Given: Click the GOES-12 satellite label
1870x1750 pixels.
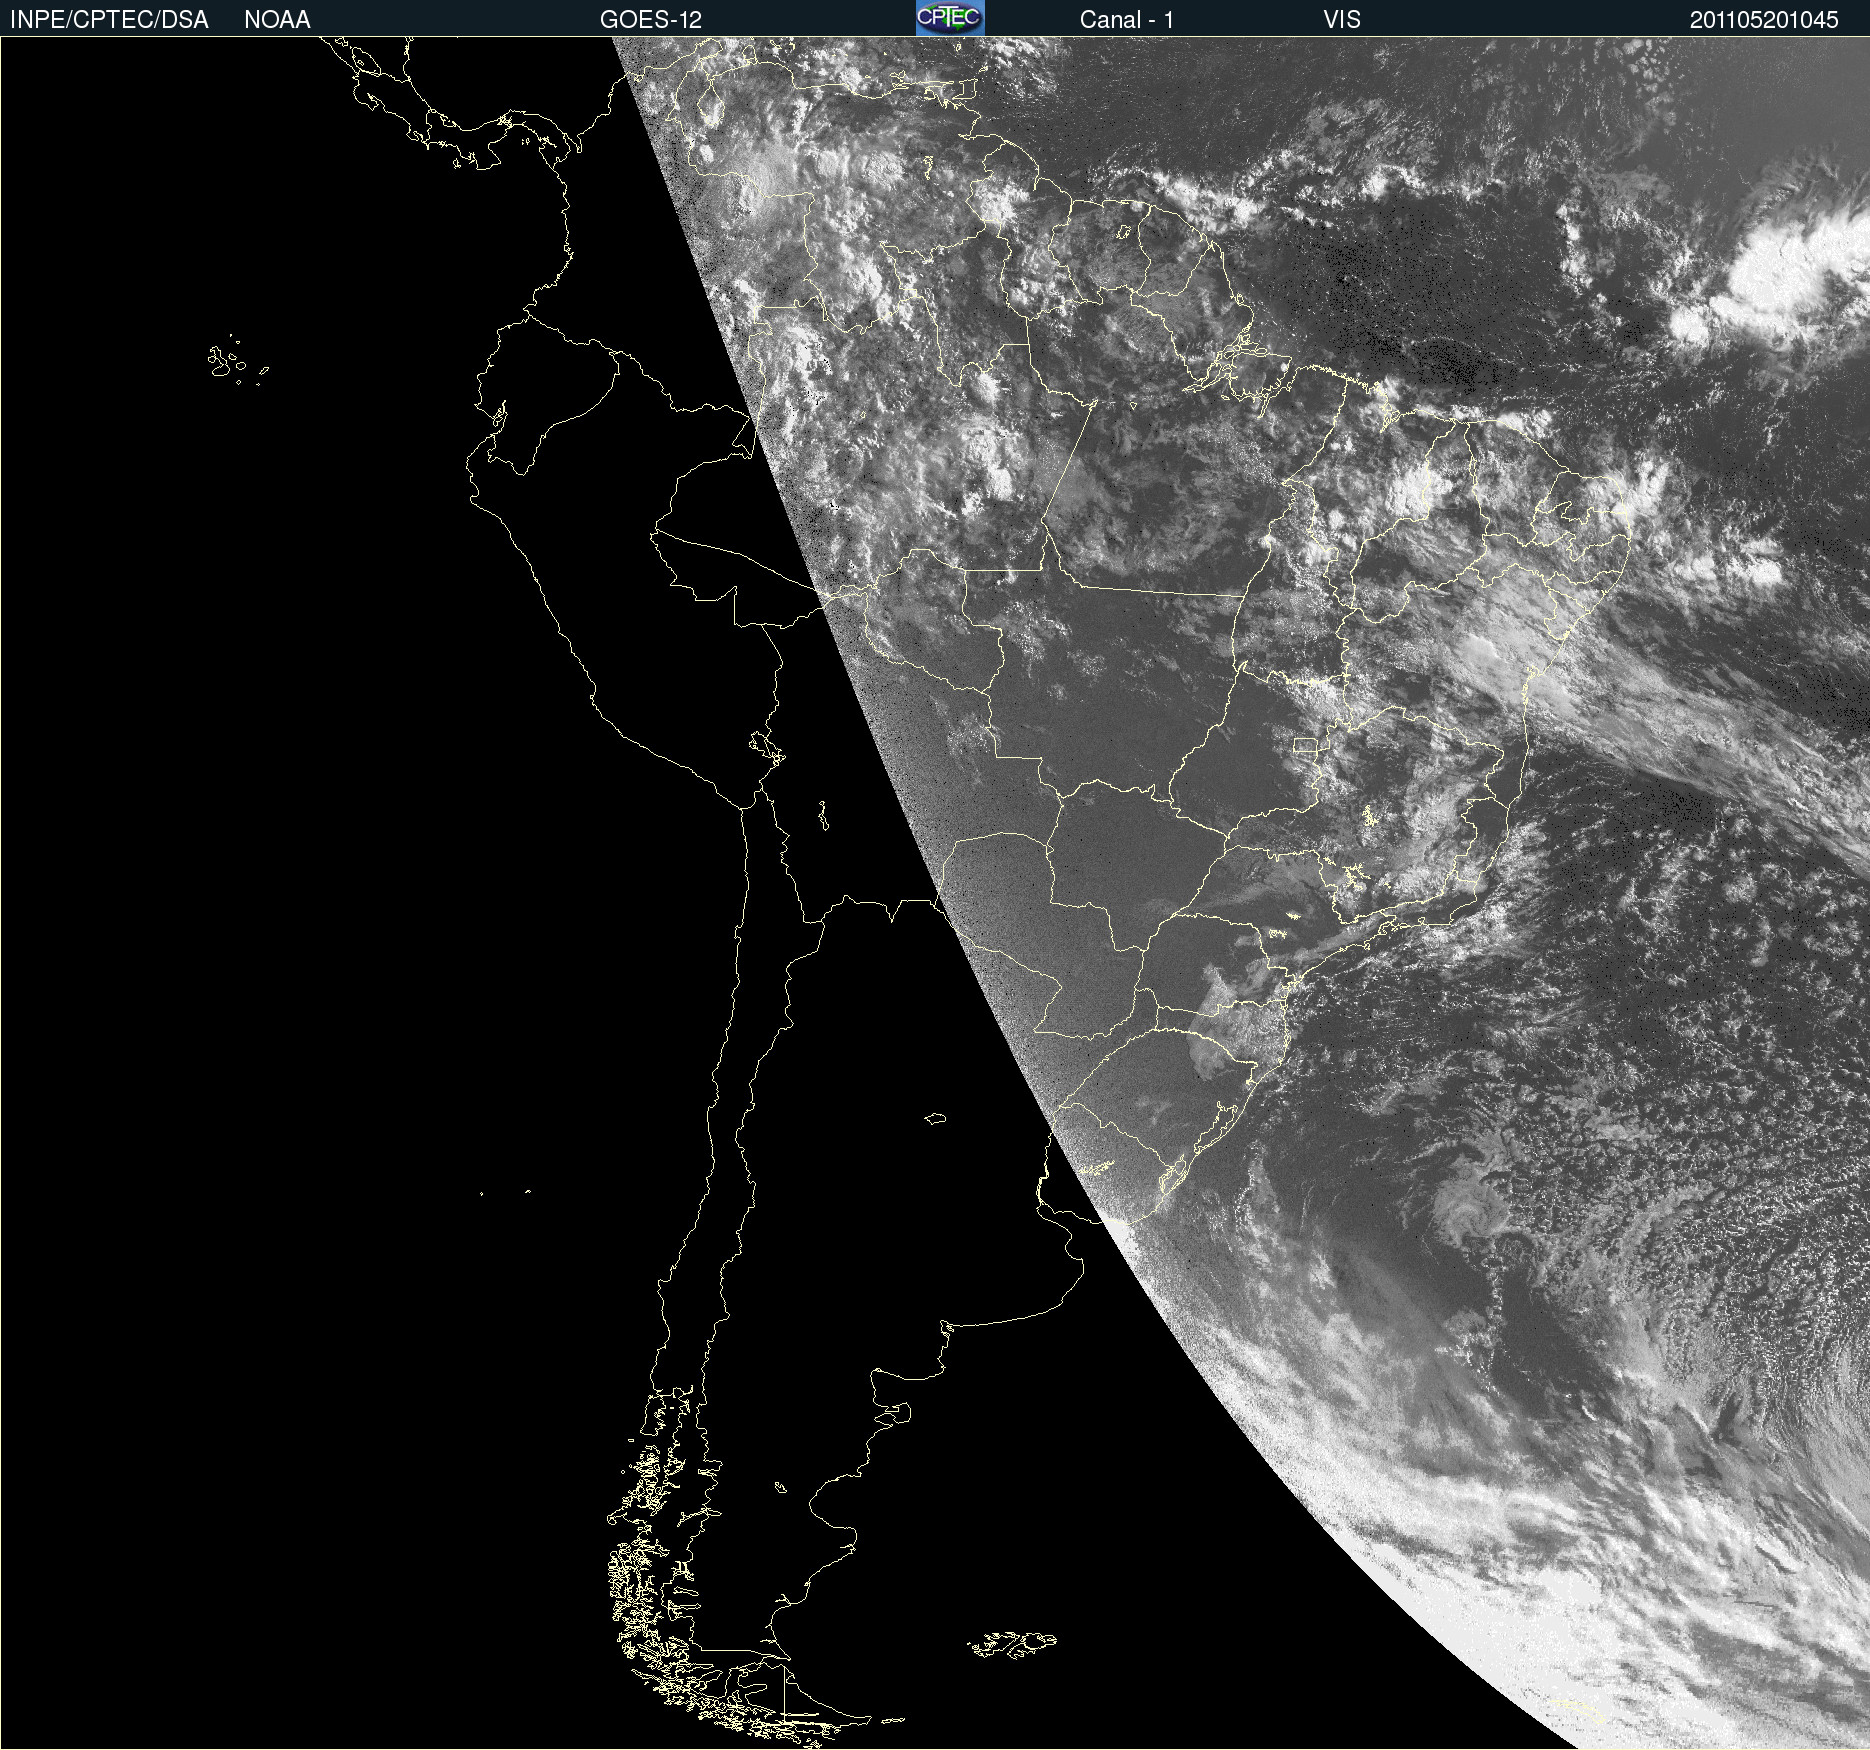Looking at the screenshot, I should point(651,20).
